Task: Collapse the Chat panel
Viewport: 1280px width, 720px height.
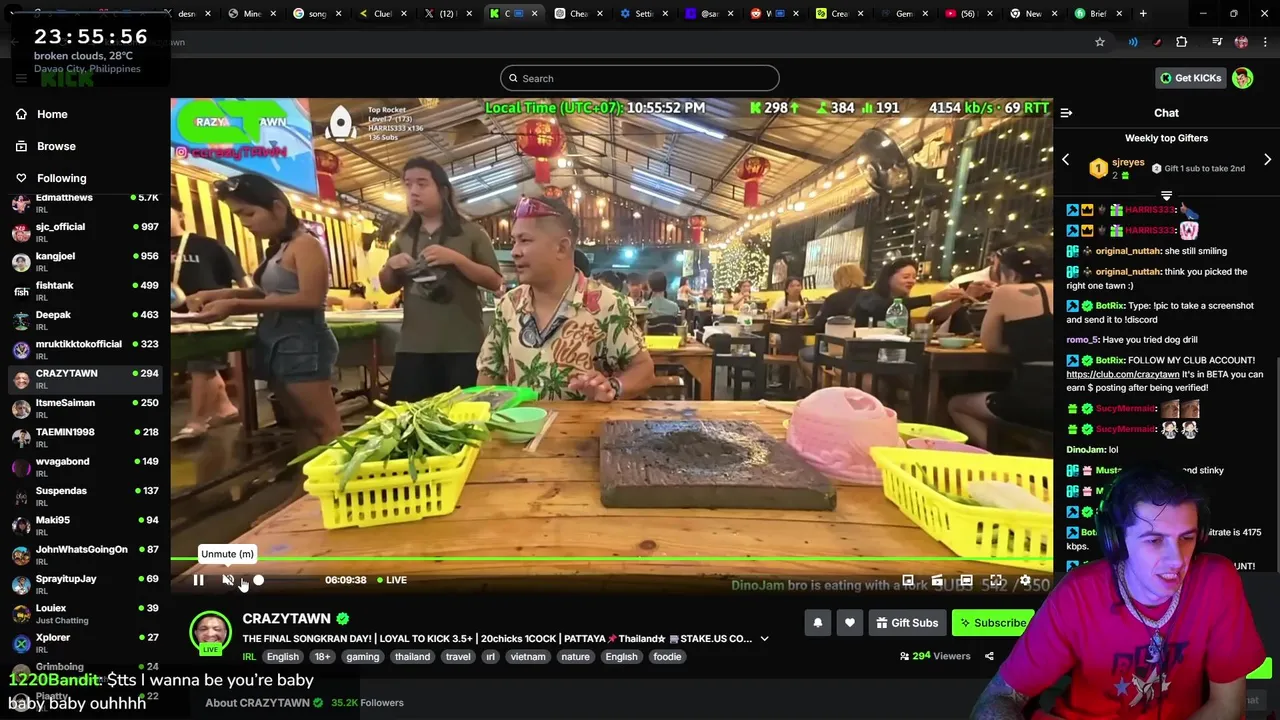Action: pos(1066,113)
